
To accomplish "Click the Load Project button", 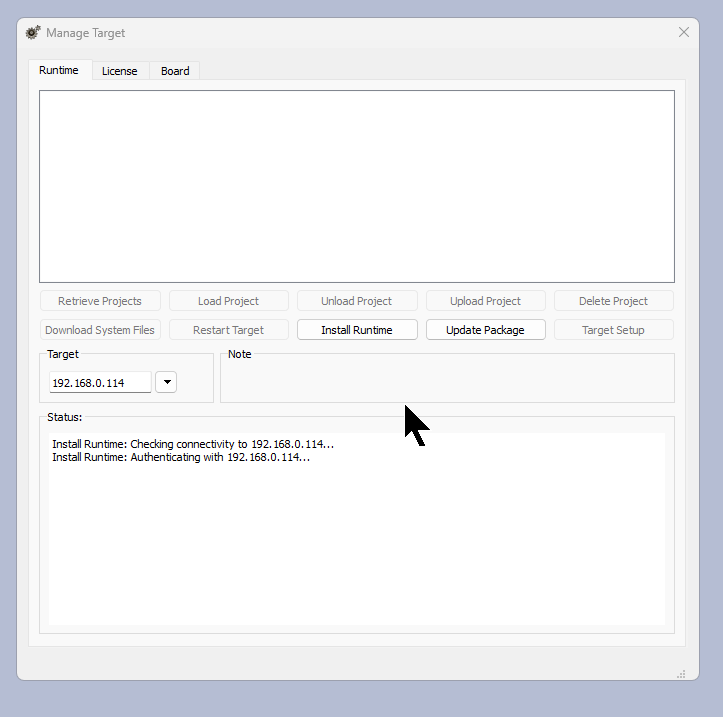I will tap(228, 301).
